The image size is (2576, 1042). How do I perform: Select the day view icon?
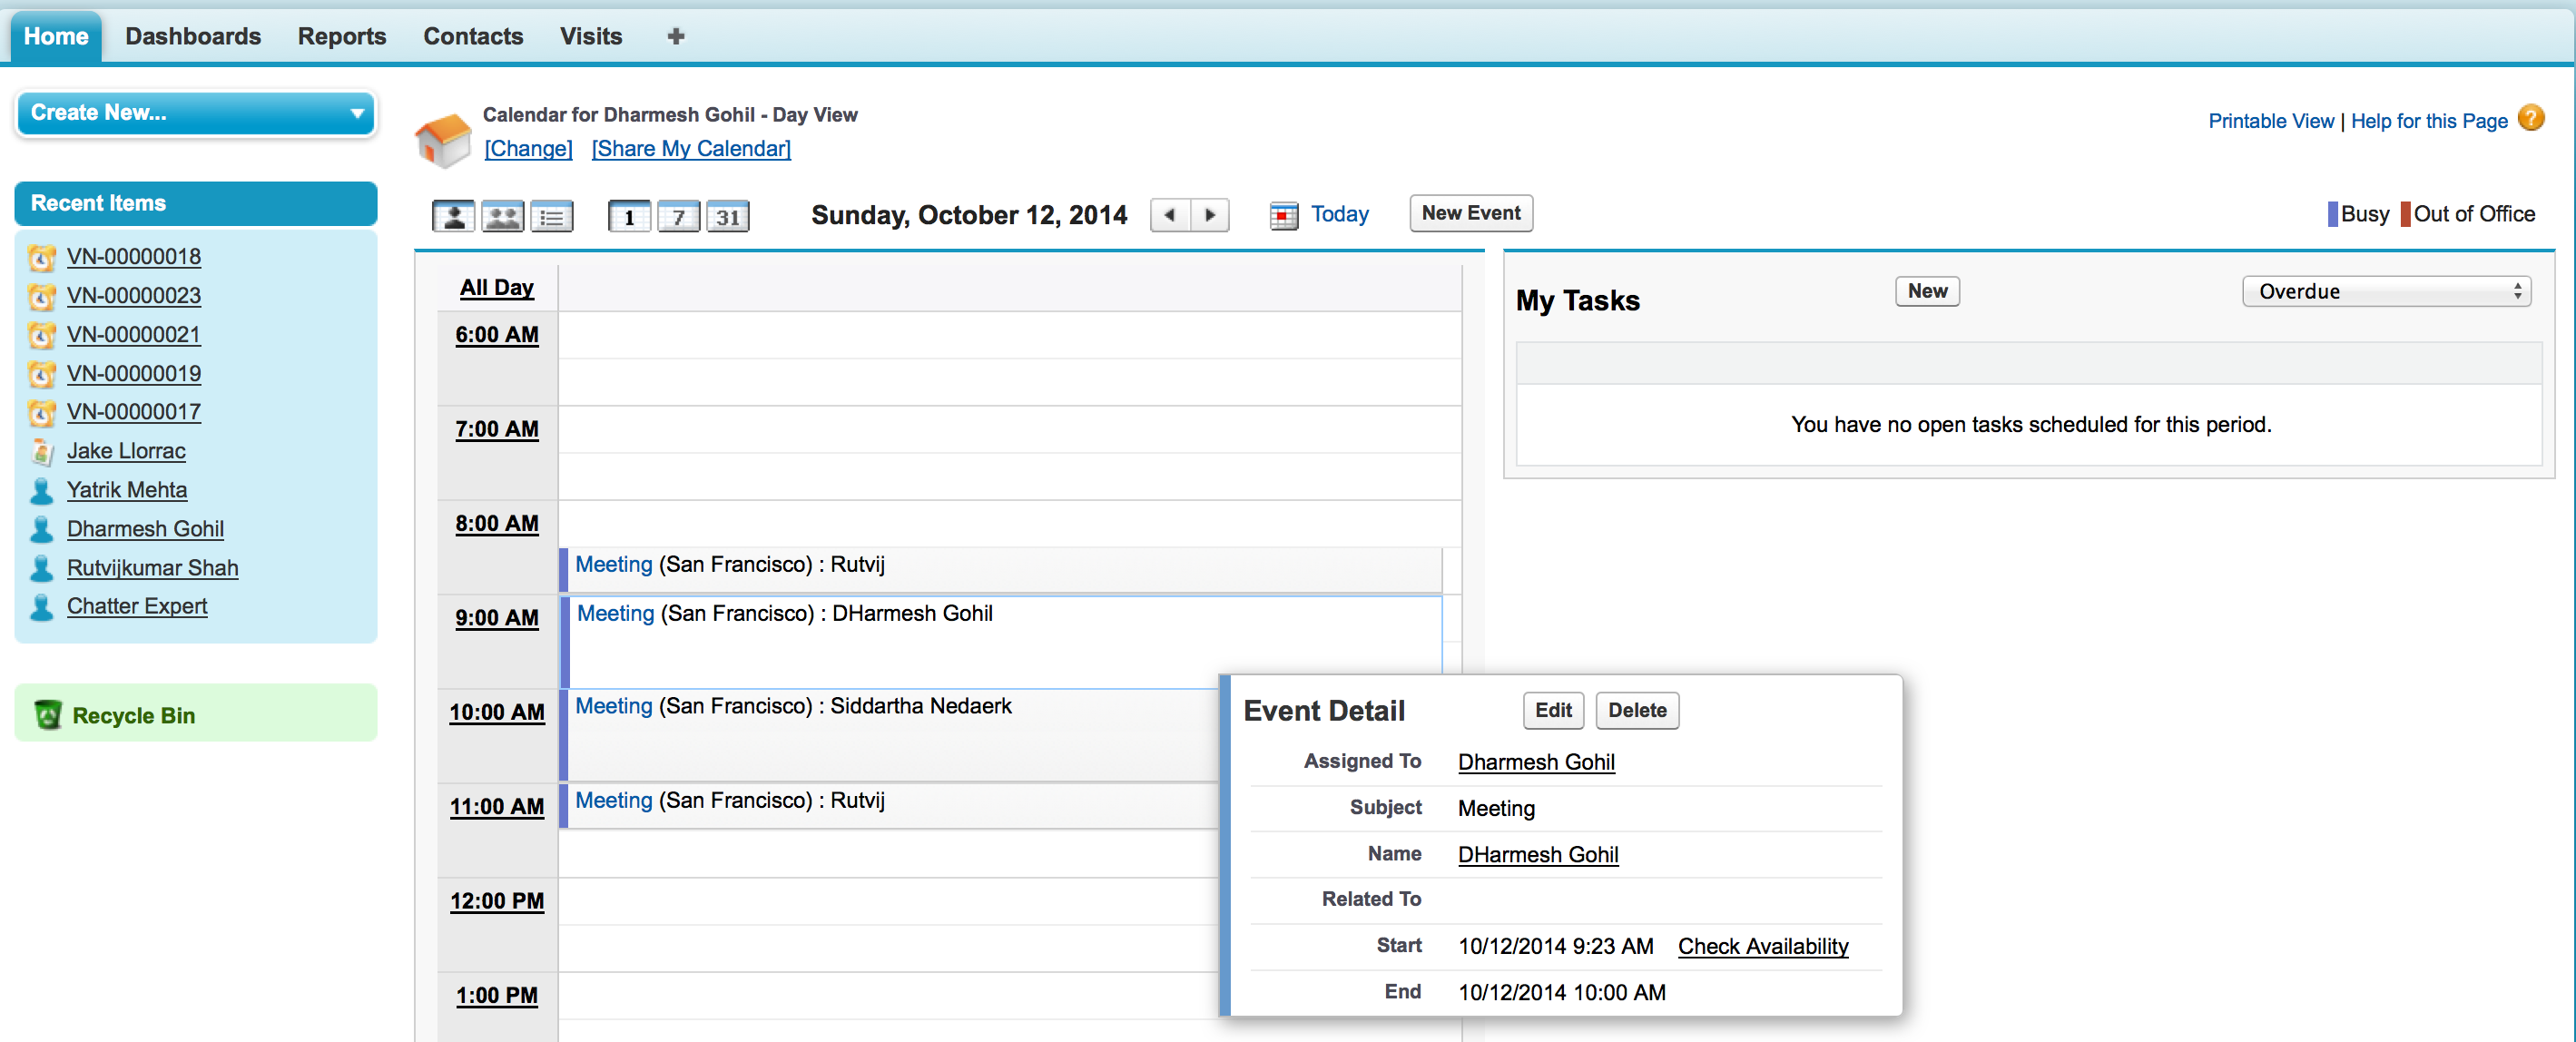click(629, 216)
